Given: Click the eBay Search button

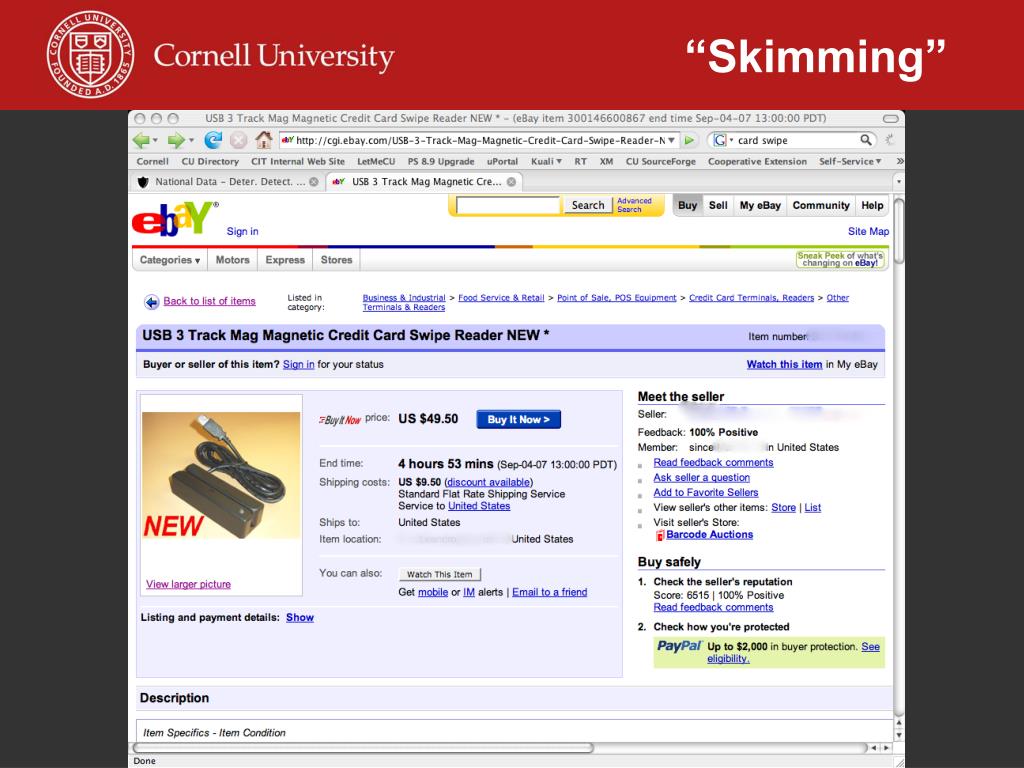Looking at the screenshot, I should pyautogui.click(x=588, y=205).
